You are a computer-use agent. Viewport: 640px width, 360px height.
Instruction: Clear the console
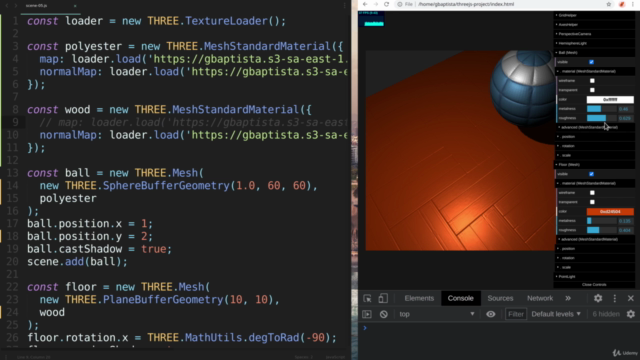[384, 314]
